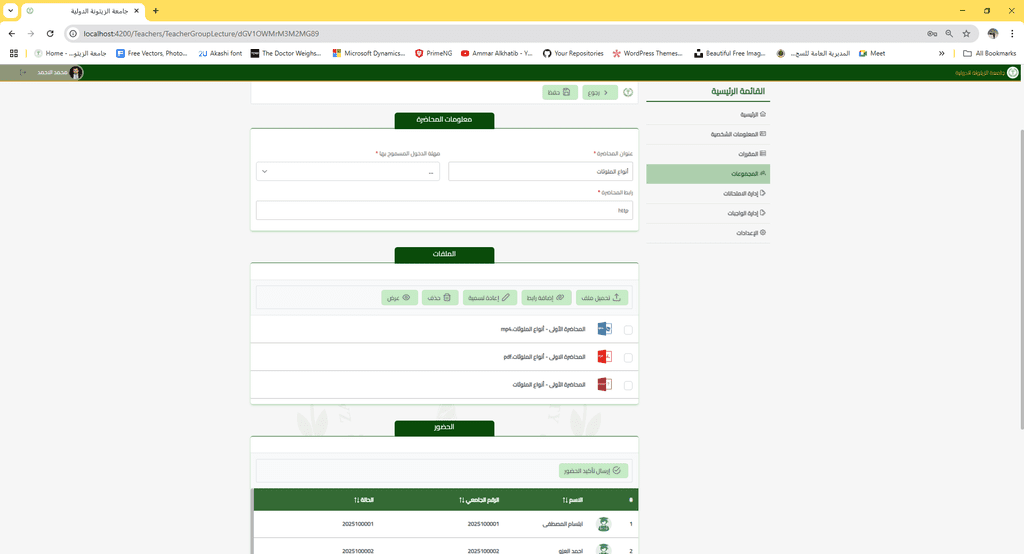The width and height of the screenshot is (1024, 554).
Task: Go back with the رجوع button
Action: (600, 93)
